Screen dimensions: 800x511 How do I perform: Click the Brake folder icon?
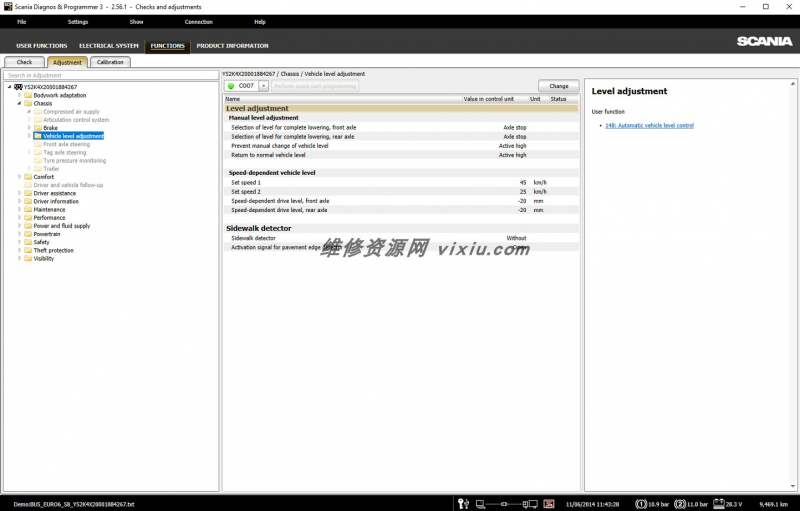tap(38, 128)
